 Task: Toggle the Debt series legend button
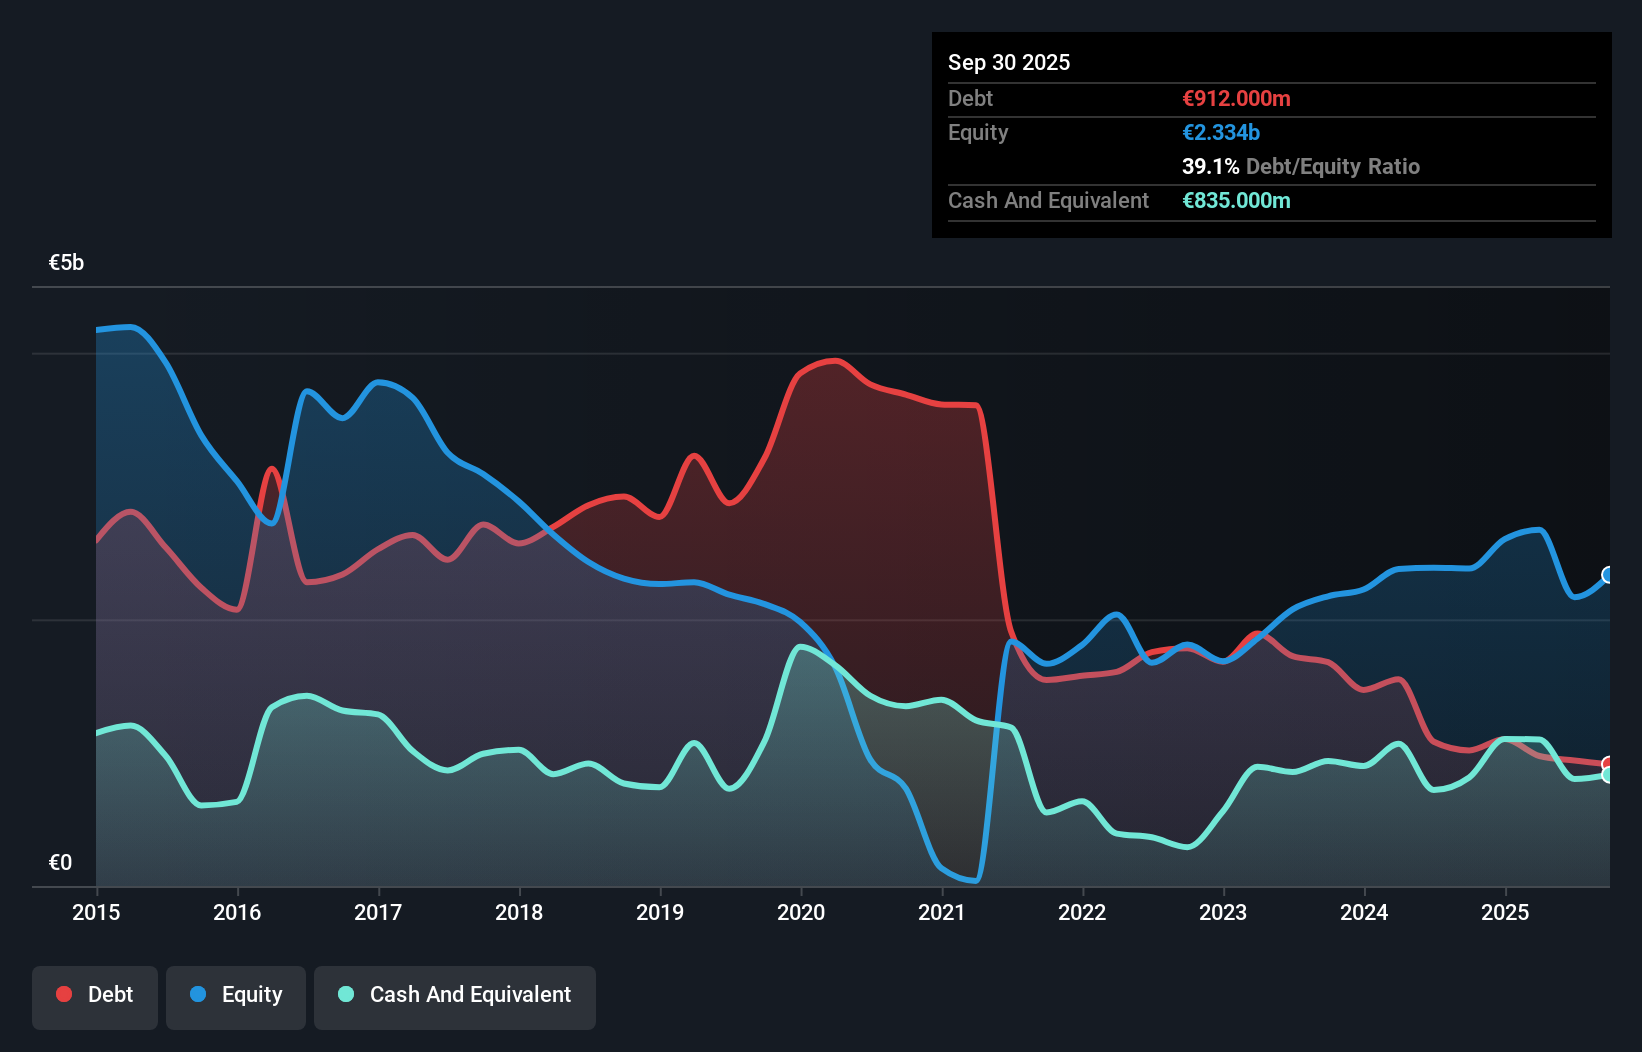pyautogui.click(x=95, y=997)
